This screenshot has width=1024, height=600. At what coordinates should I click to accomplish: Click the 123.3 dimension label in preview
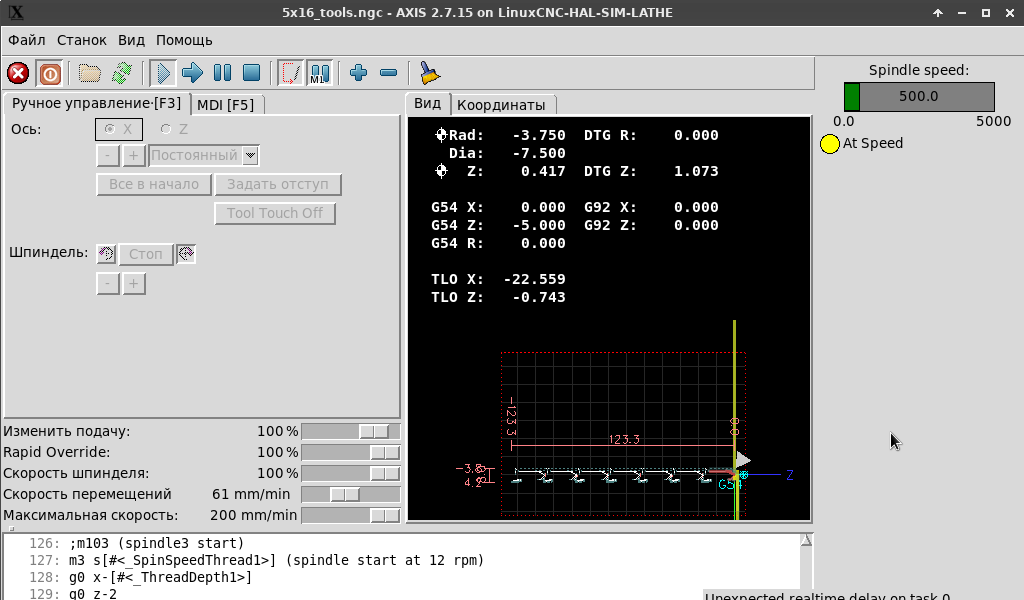coord(624,439)
